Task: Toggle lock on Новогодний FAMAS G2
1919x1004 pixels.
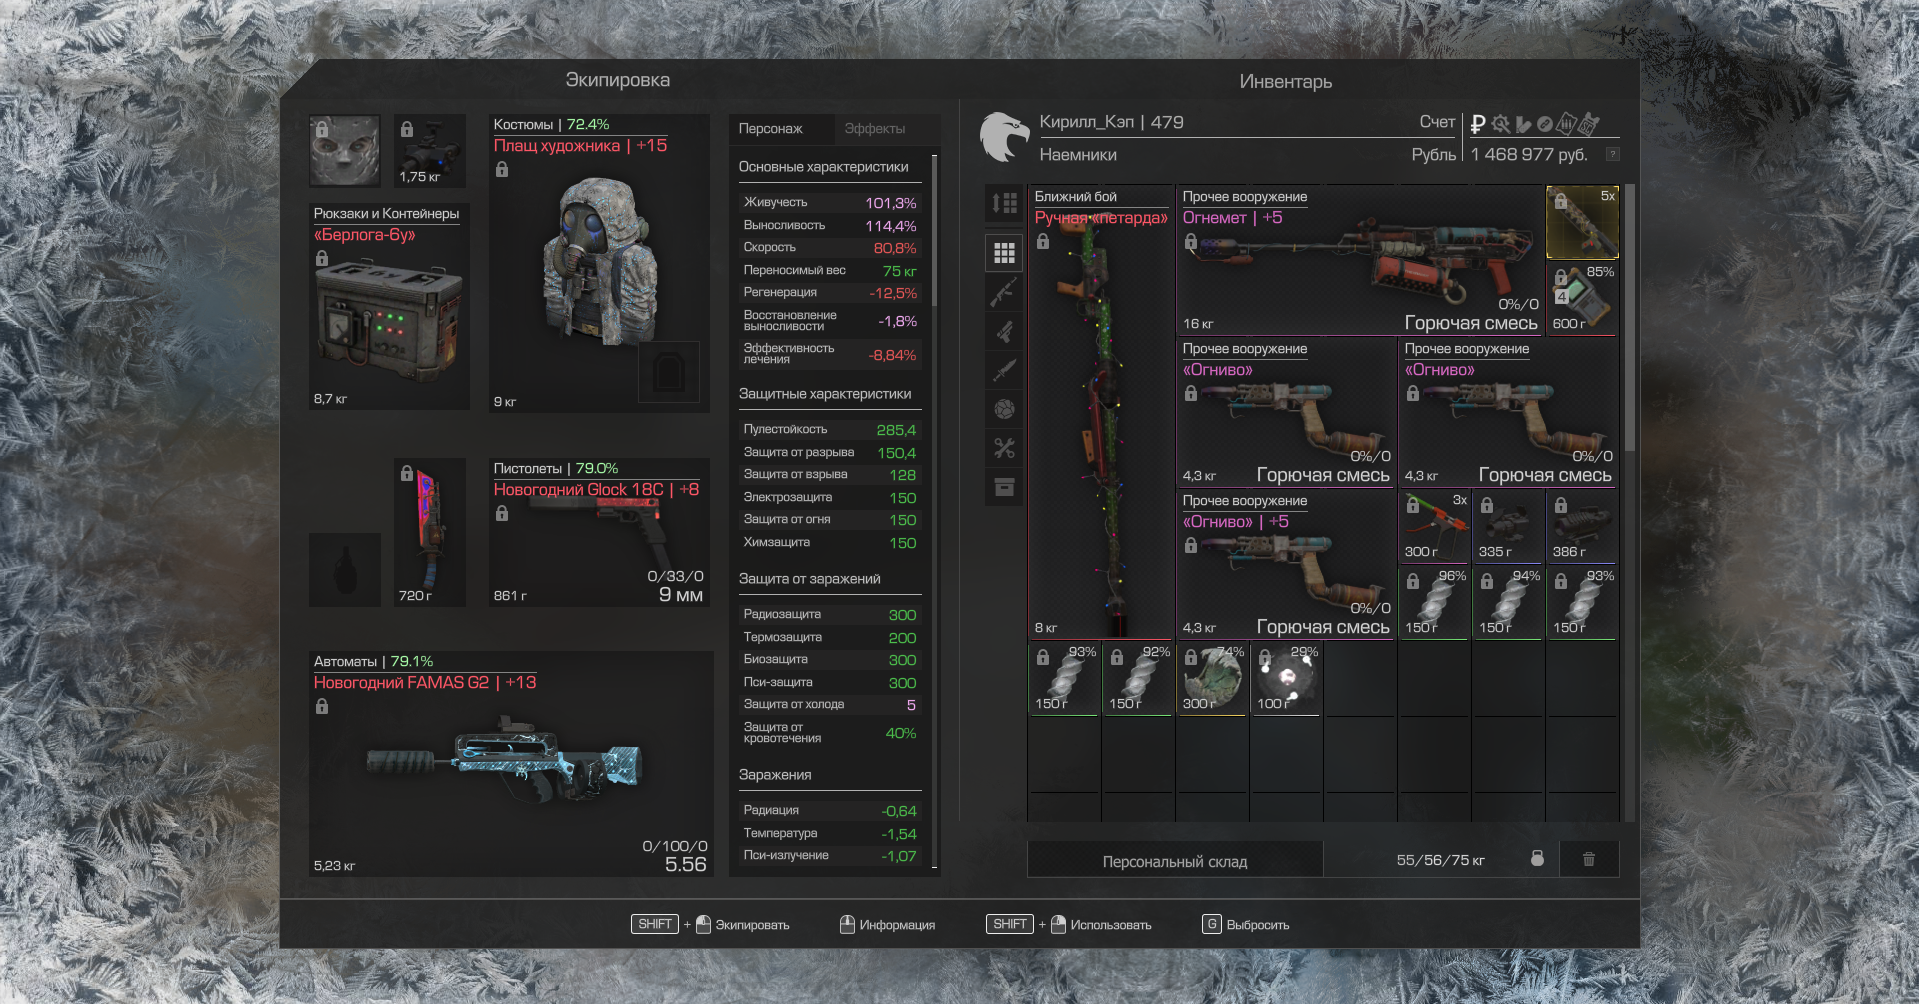Action: tap(321, 707)
